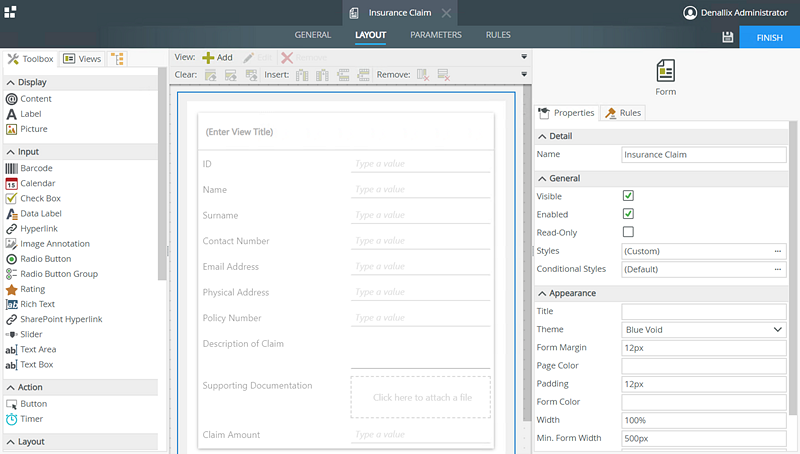Pick the Rating star control
This screenshot has width=800, height=454.
tap(32, 289)
